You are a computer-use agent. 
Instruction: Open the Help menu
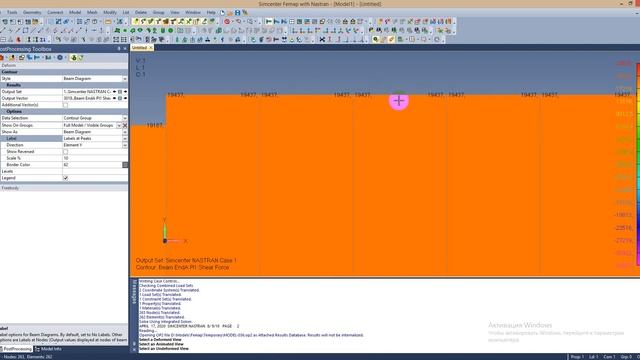[211, 13]
